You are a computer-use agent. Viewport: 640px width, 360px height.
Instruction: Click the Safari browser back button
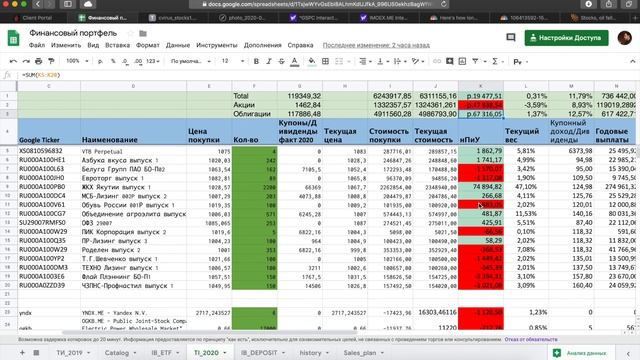(38, 4)
